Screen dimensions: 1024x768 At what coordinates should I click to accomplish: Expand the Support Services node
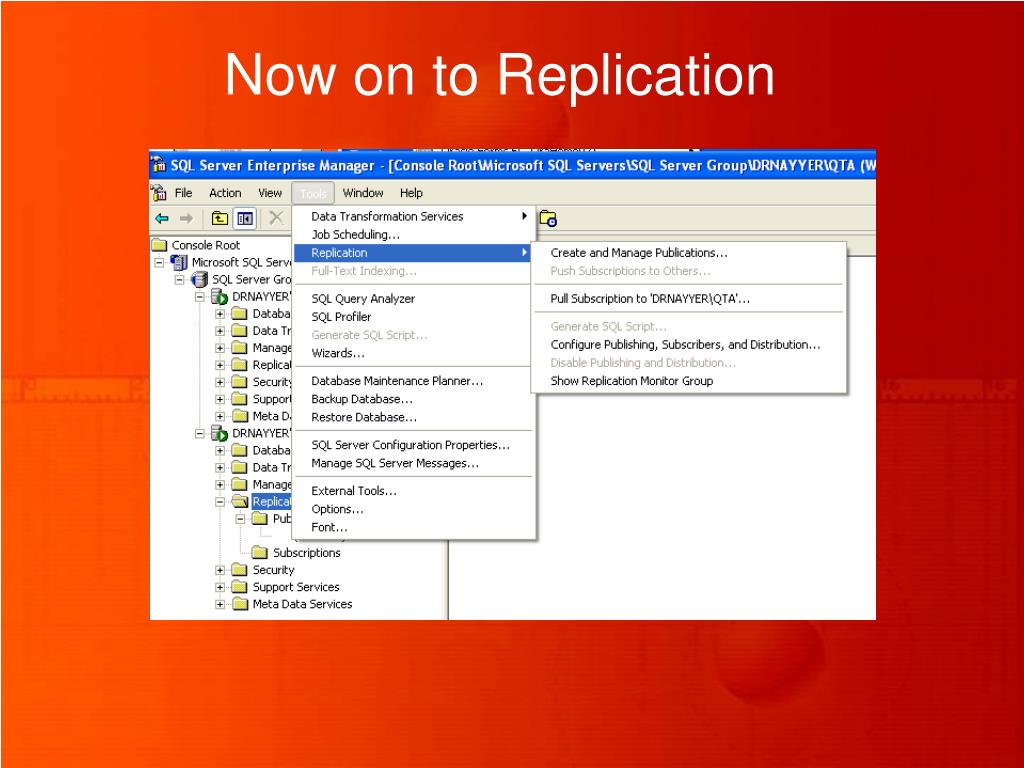tap(220, 587)
